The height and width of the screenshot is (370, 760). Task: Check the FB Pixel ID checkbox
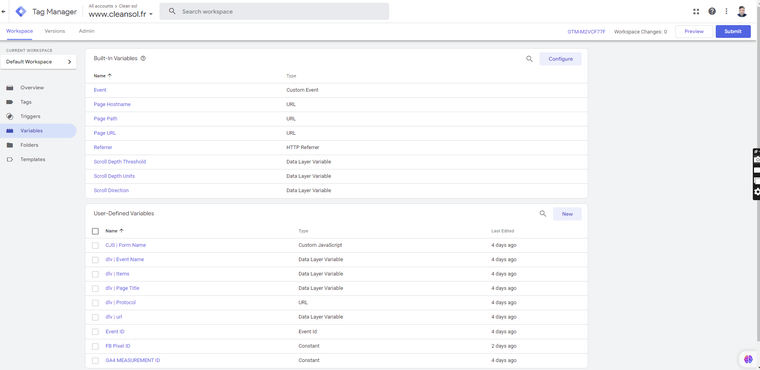(x=95, y=346)
